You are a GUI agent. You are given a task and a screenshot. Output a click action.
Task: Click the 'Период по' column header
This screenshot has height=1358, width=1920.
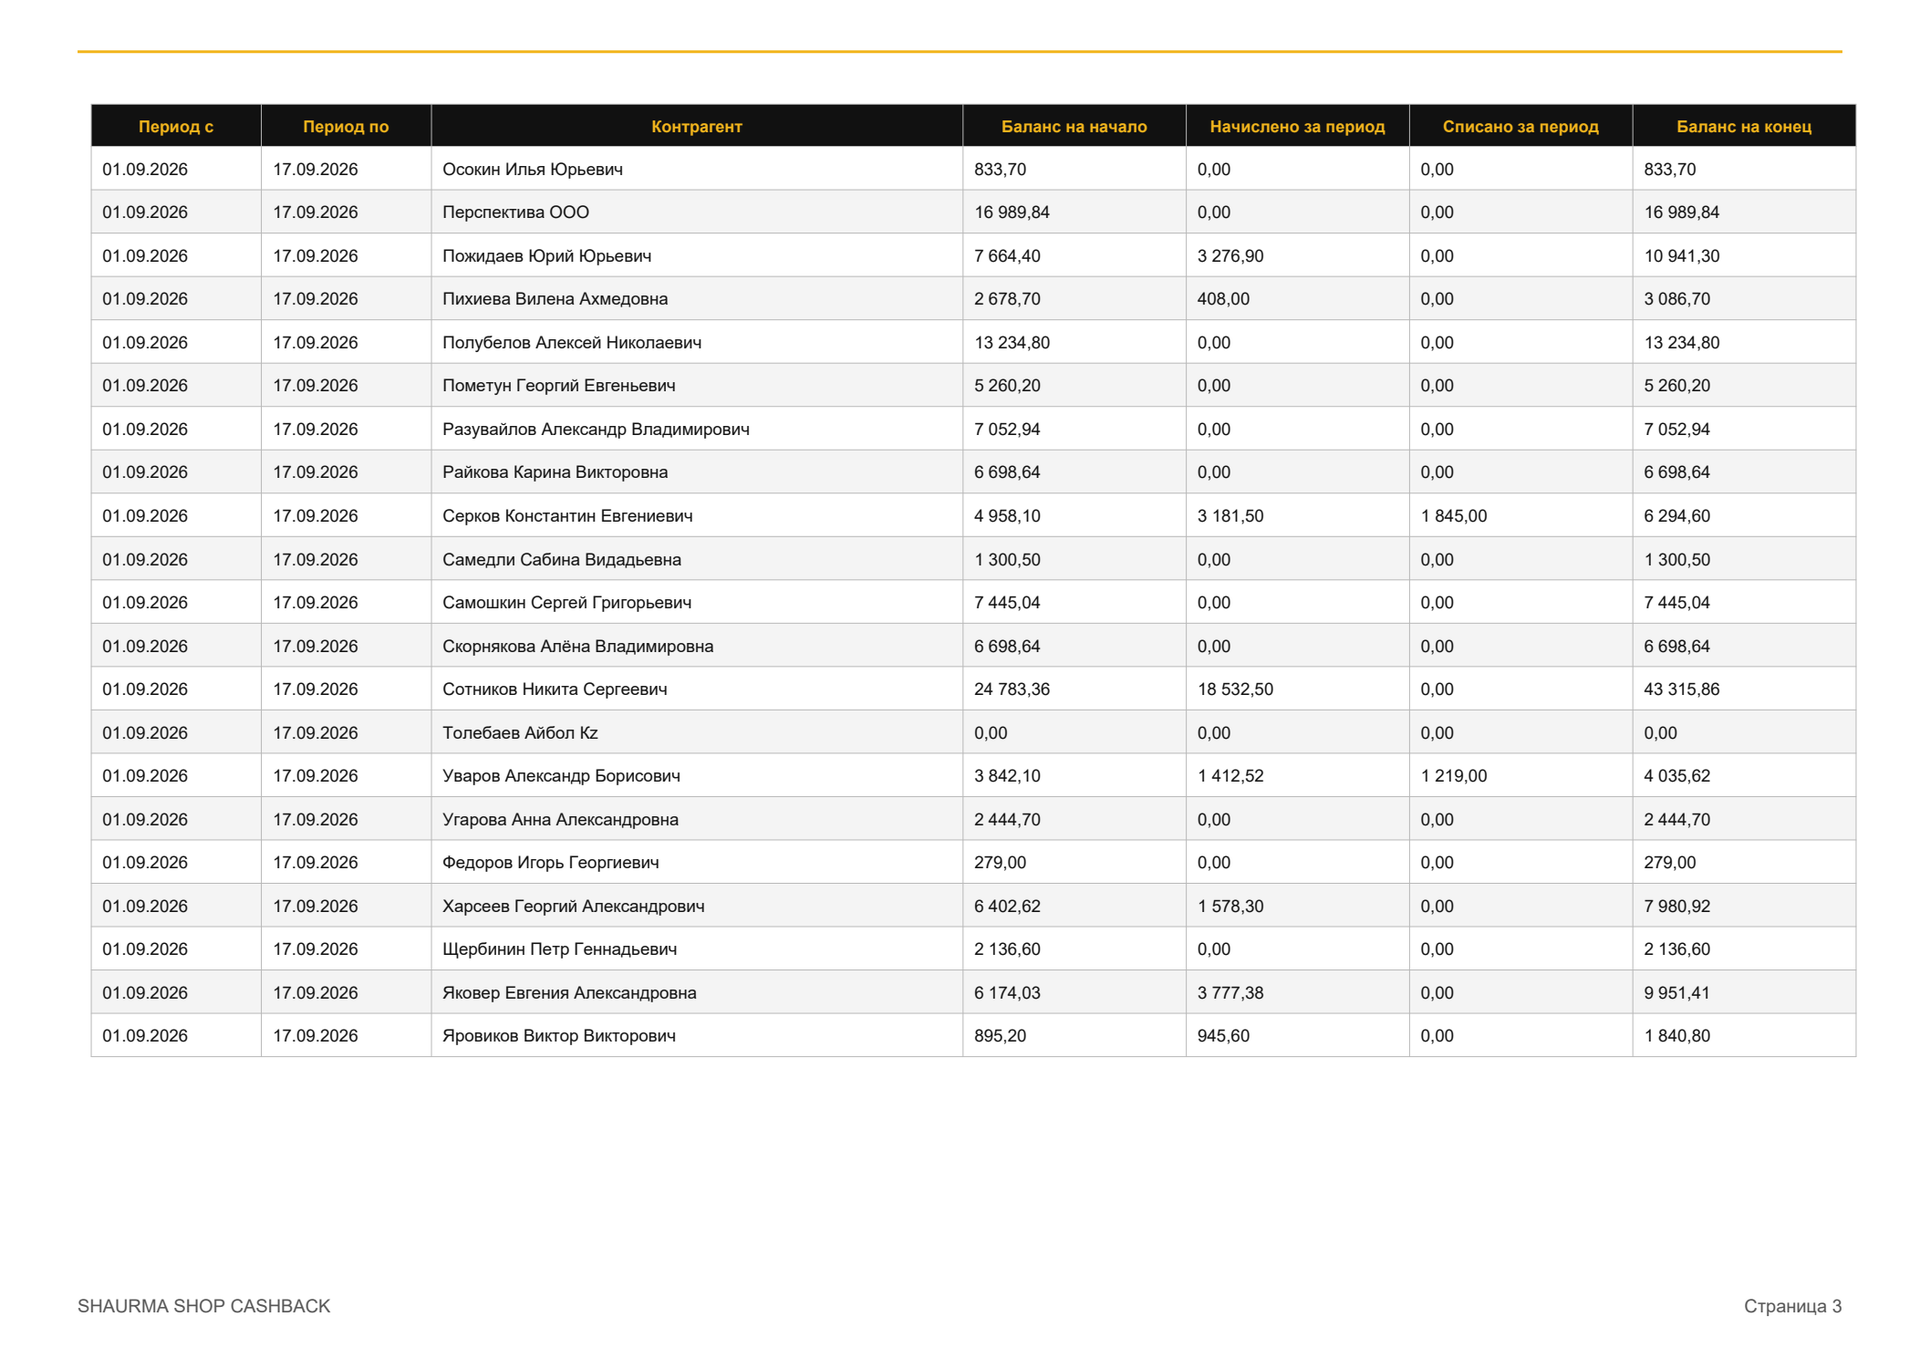coord(346,127)
